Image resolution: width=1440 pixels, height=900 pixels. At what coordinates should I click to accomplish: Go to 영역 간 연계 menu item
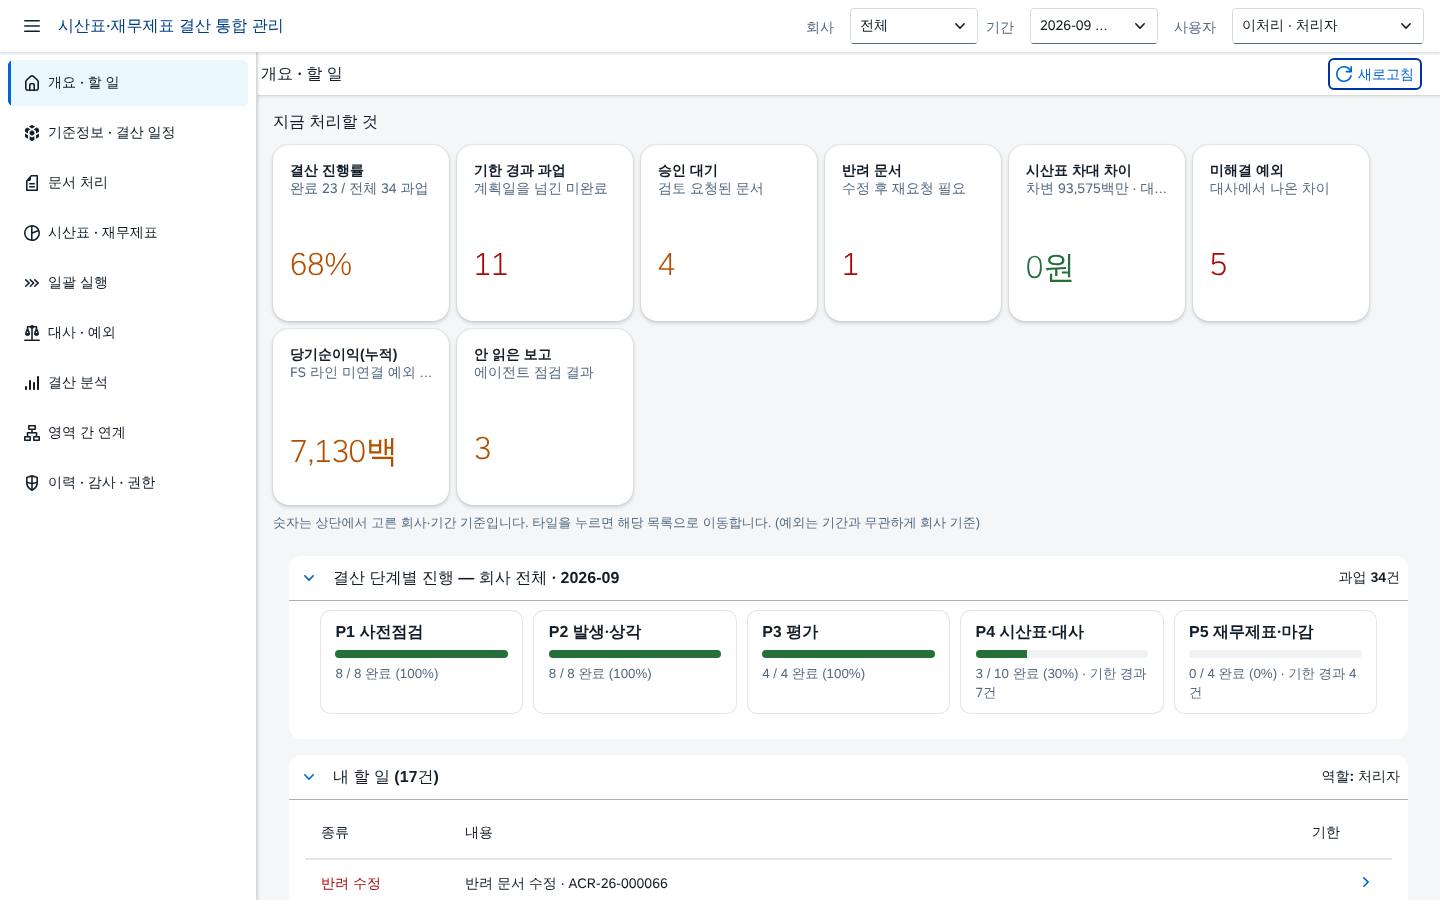[x=128, y=433]
